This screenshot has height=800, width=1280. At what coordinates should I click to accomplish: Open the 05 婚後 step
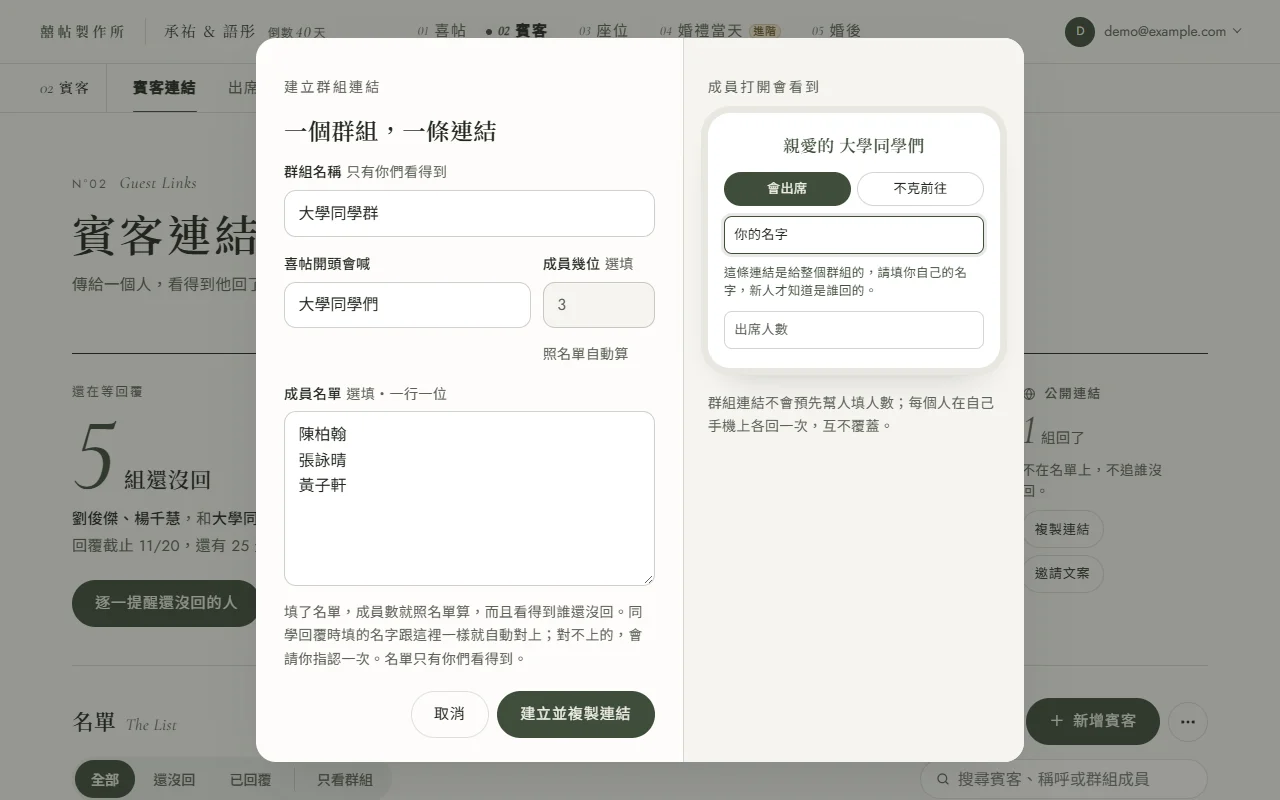[x=836, y=31]
